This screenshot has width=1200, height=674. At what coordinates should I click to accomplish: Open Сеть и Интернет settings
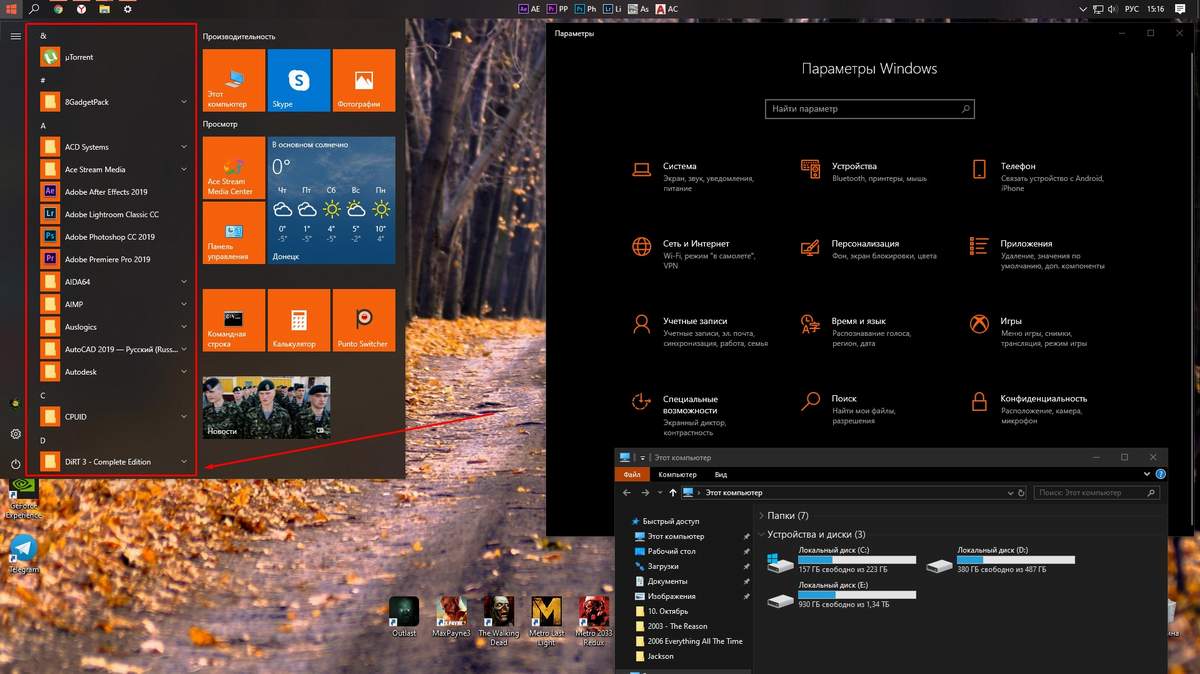tap(695, 244)
